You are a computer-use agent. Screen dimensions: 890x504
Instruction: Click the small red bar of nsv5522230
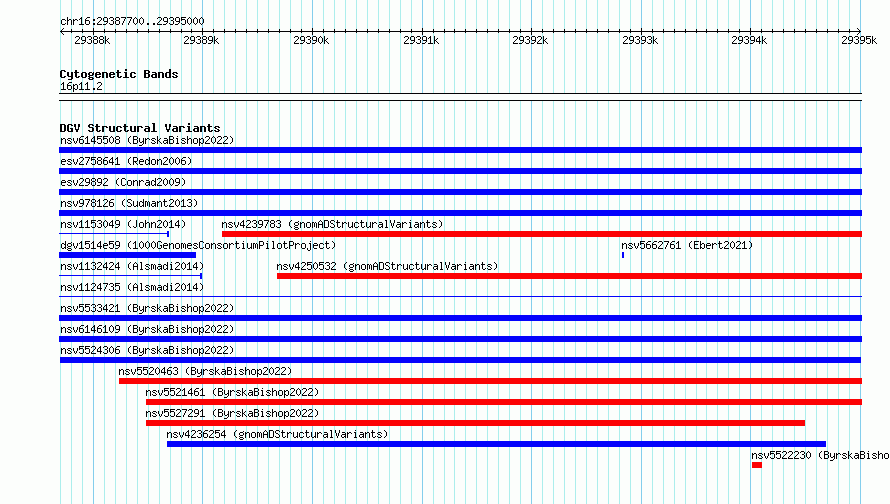pyautogui.click(x=757, y=465)
